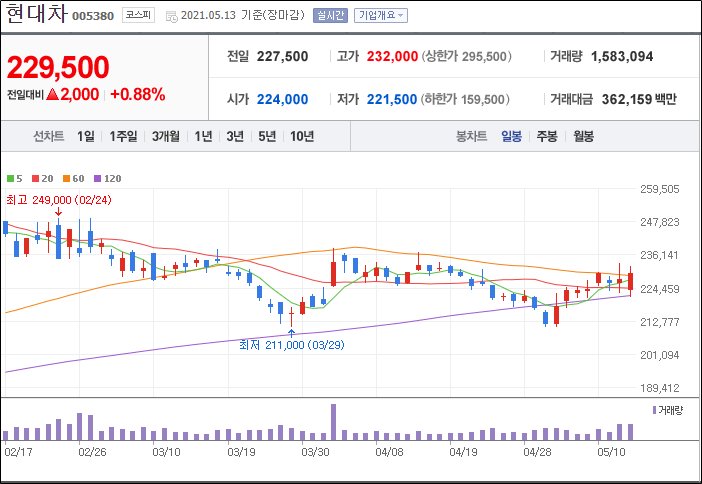
Task: Click the 저가 value 221,500
Action: pyautogui.click(x=392, y=99)
